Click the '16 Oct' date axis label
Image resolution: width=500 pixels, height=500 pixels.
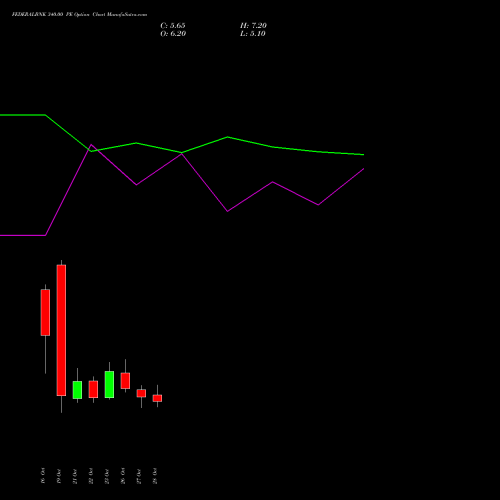click(43, 476)
